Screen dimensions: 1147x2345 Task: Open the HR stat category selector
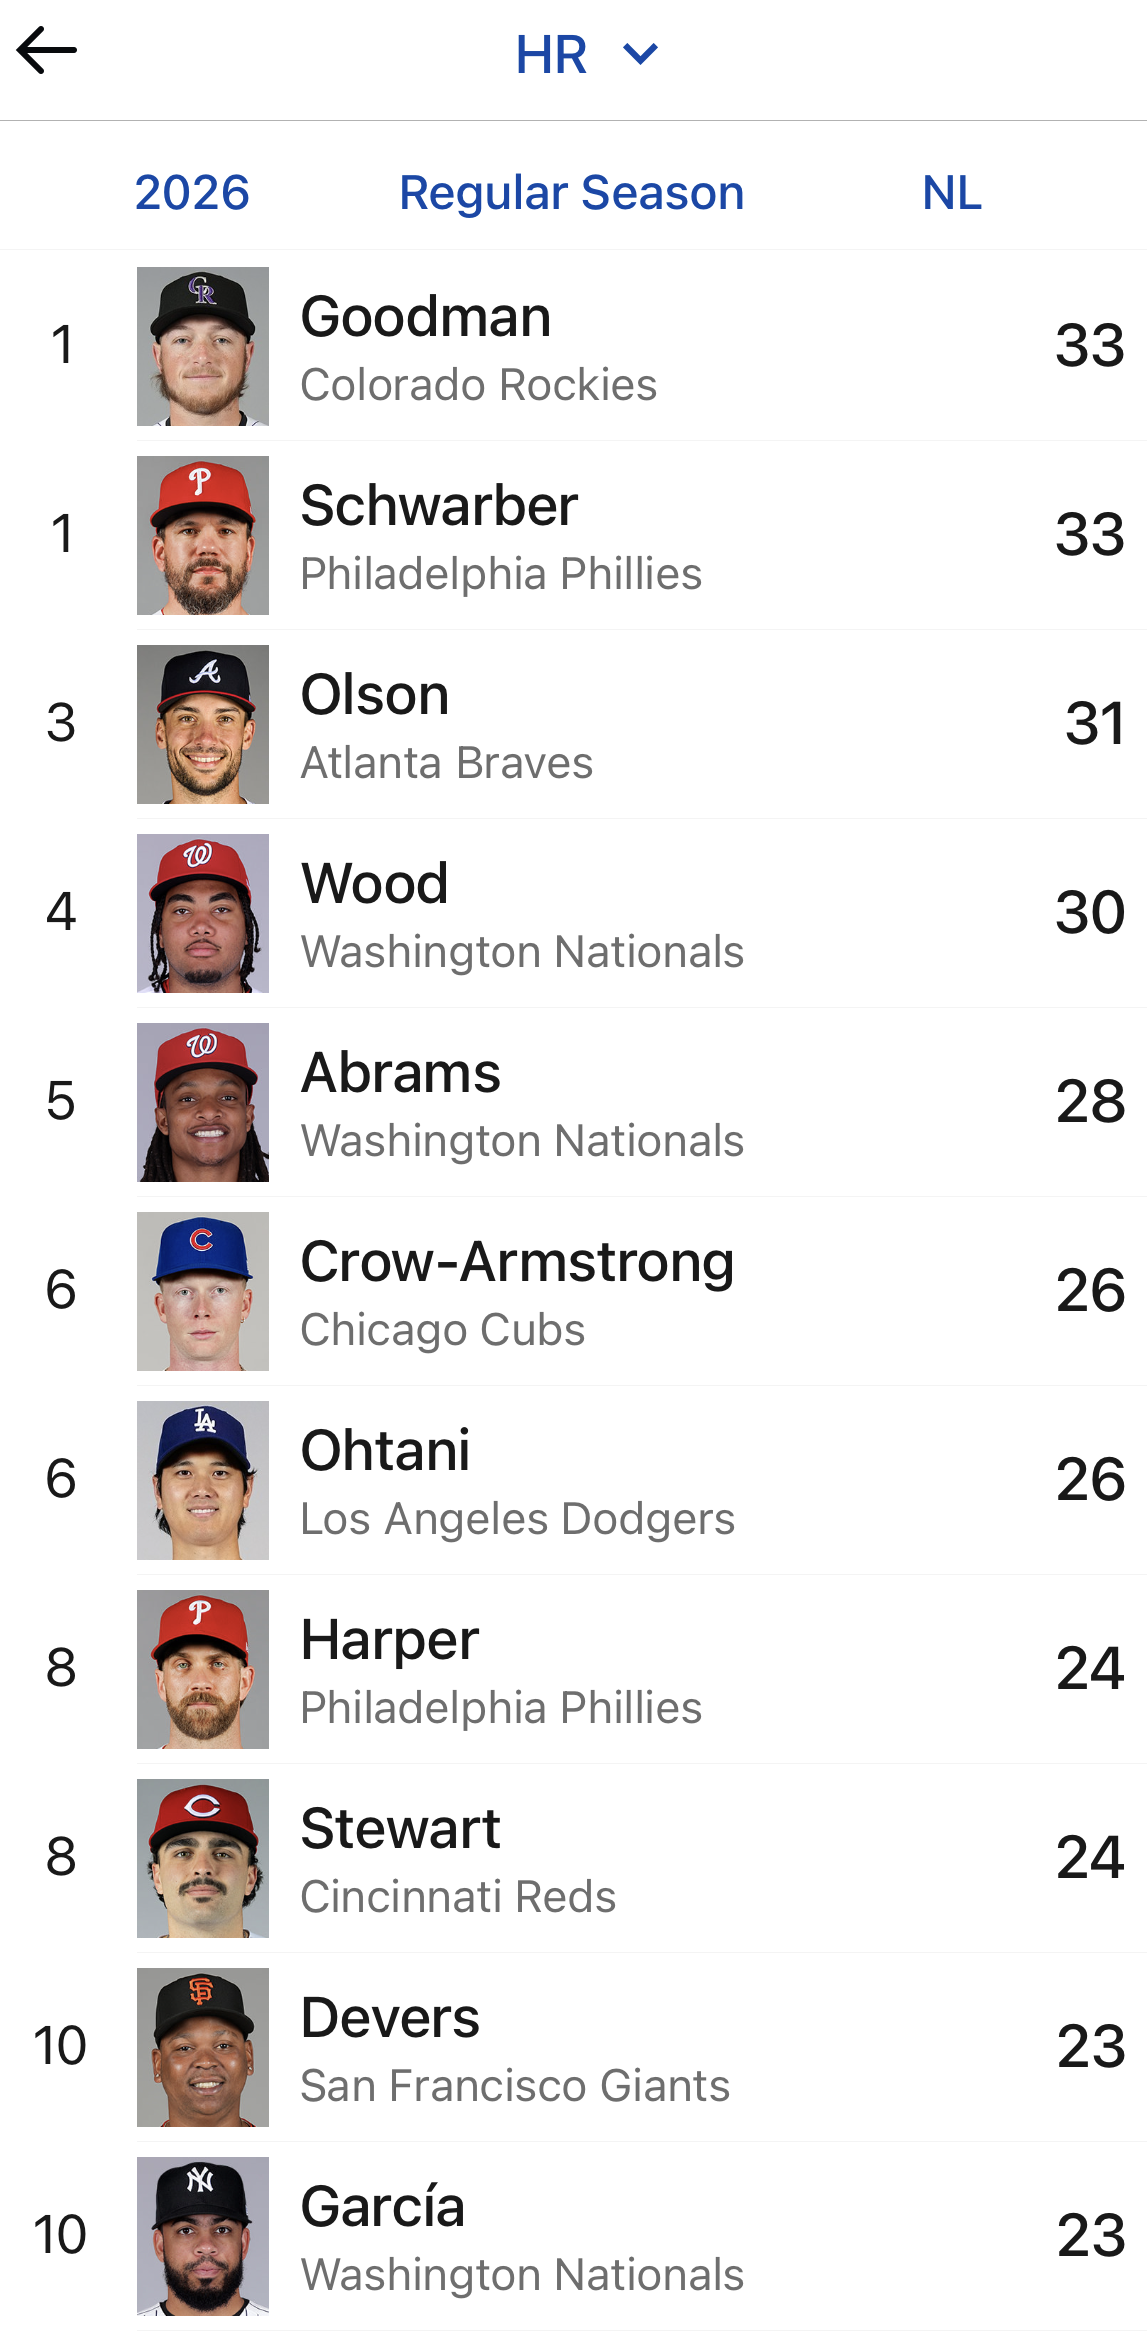click(586, 54)
